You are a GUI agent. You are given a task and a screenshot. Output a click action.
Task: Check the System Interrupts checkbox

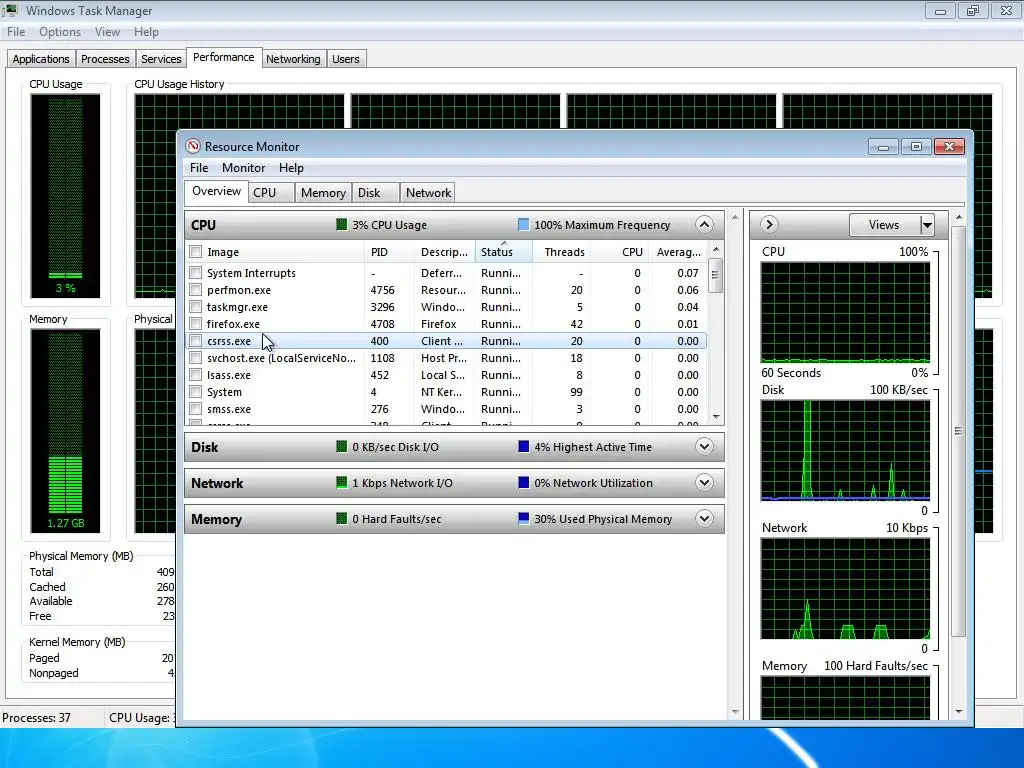(x=195, y=272)
